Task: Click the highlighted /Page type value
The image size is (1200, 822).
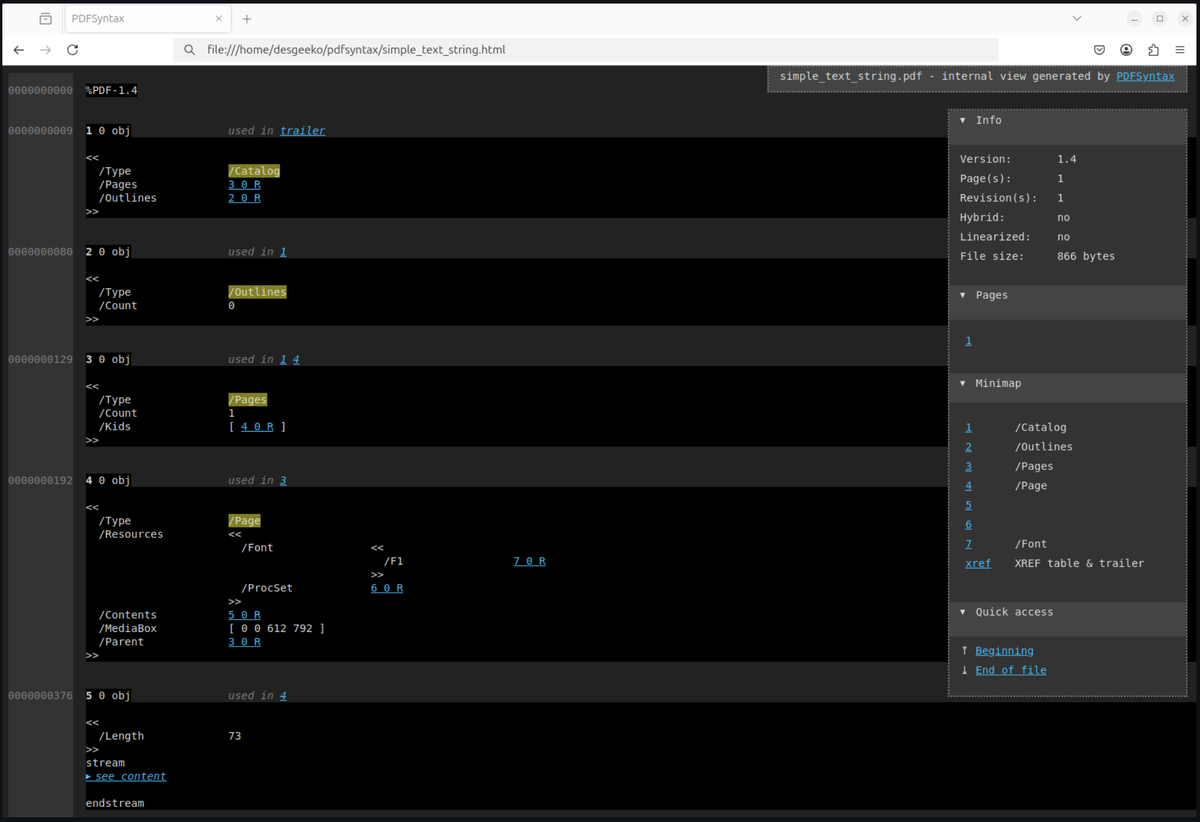Action: click(x=244, y=521)
